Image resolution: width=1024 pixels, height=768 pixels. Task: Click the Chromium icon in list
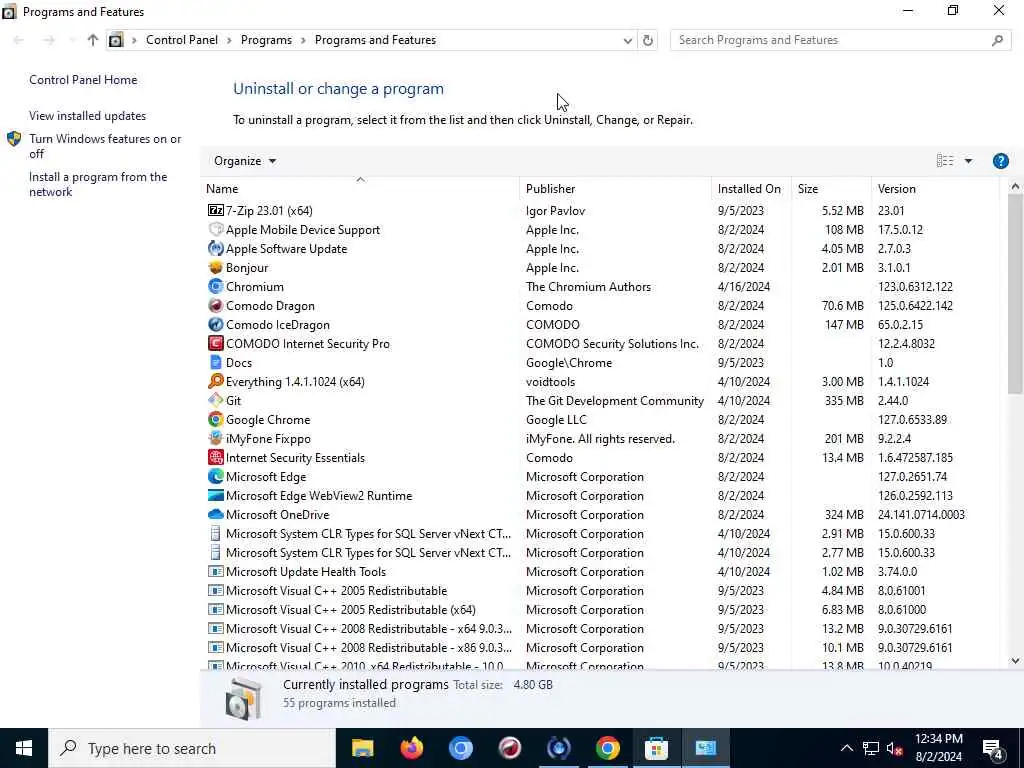pos(216,287)
